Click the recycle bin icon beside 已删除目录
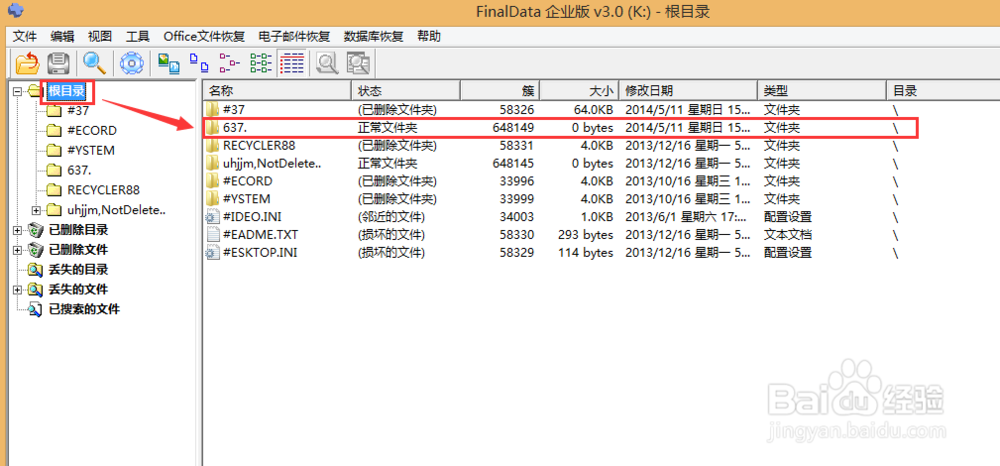The image size is (1000, 466). pyautogui.click(x=35, y=230)
